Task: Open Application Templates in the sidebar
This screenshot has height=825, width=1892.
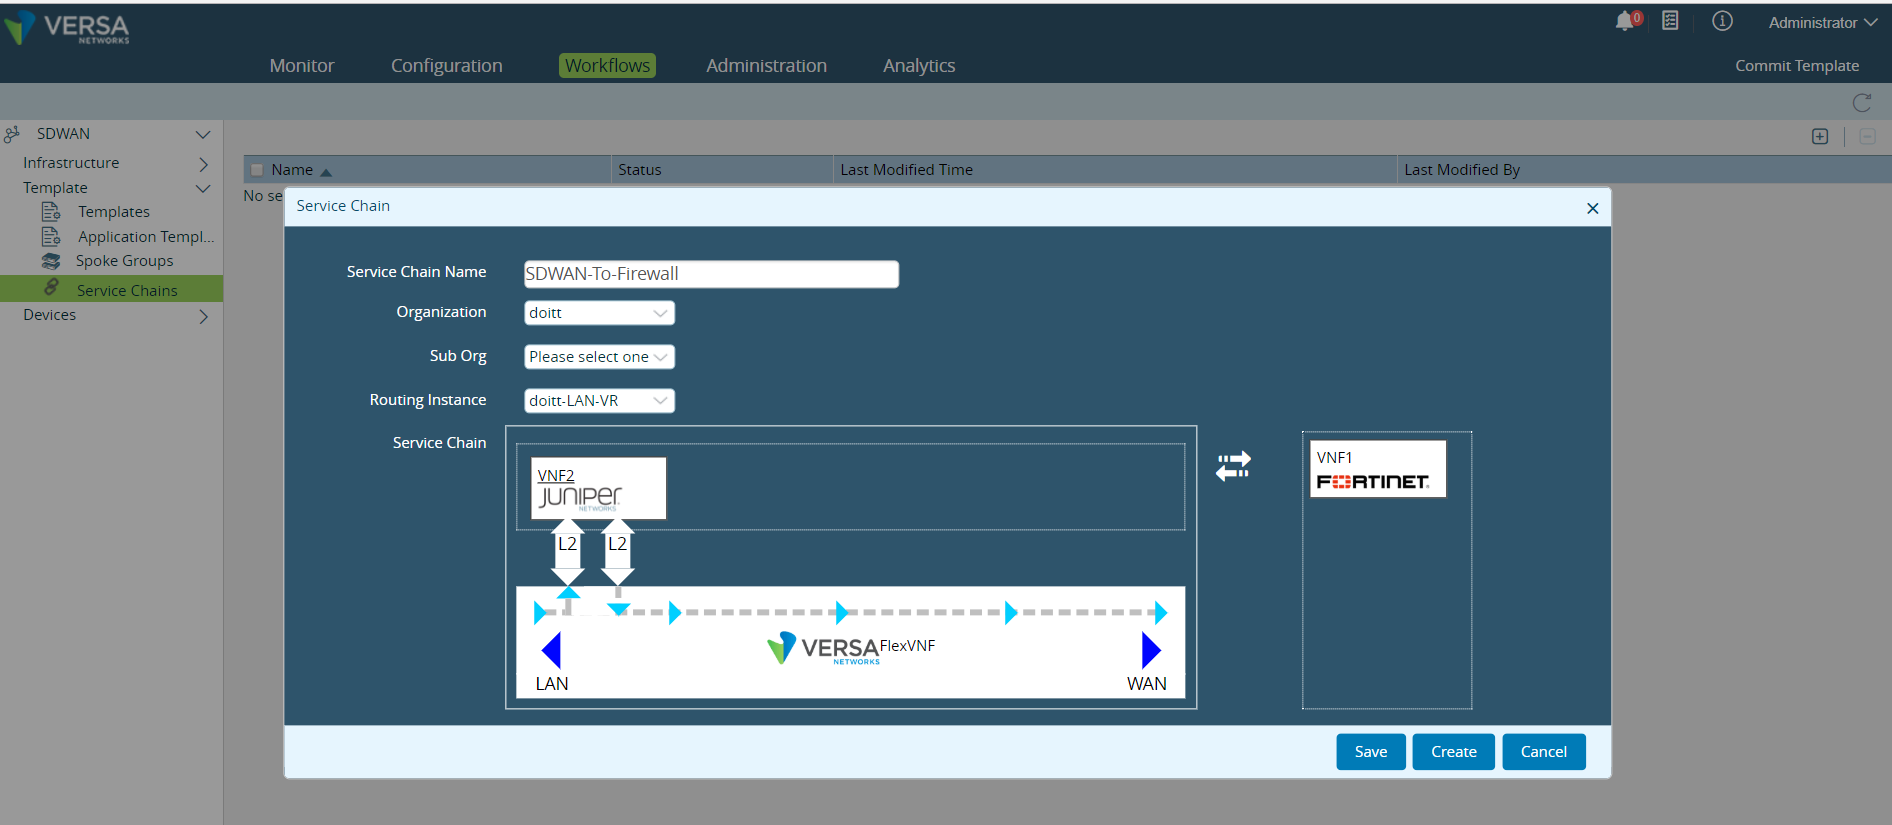Action: tap(146, 237)
